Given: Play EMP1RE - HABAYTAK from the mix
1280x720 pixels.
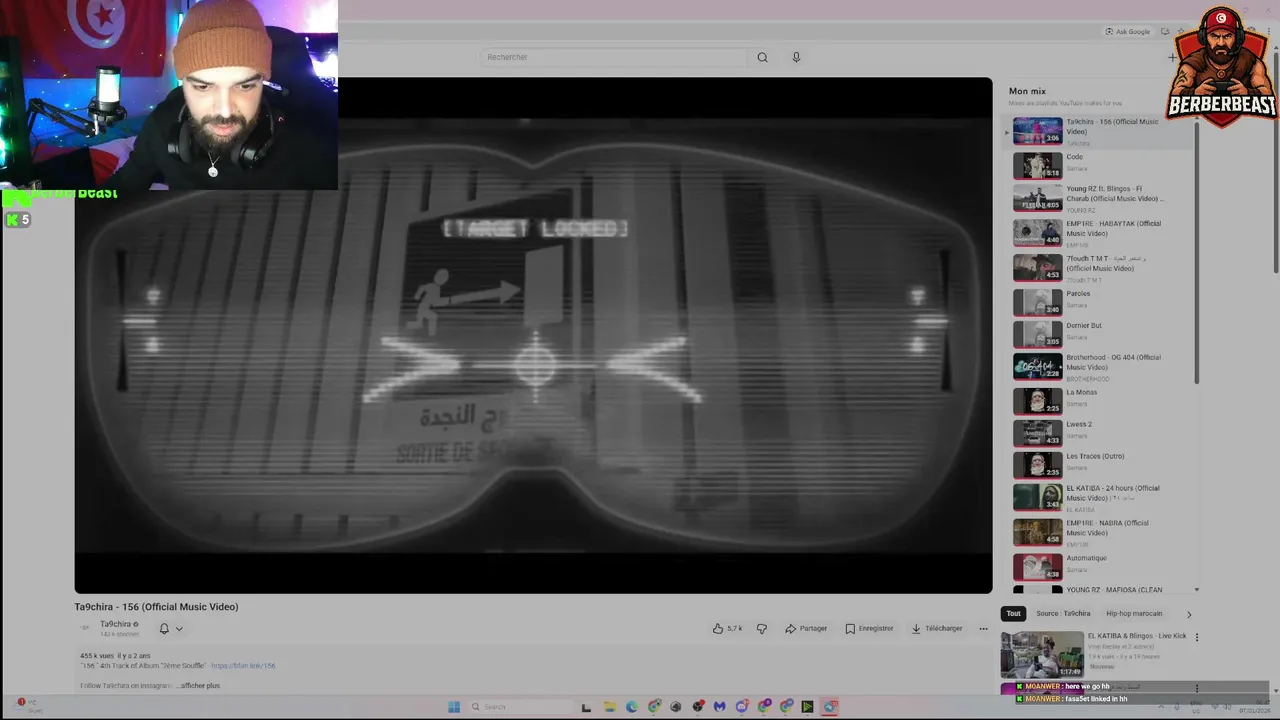Looking at the screenshot, I should tap(1102, 233).
